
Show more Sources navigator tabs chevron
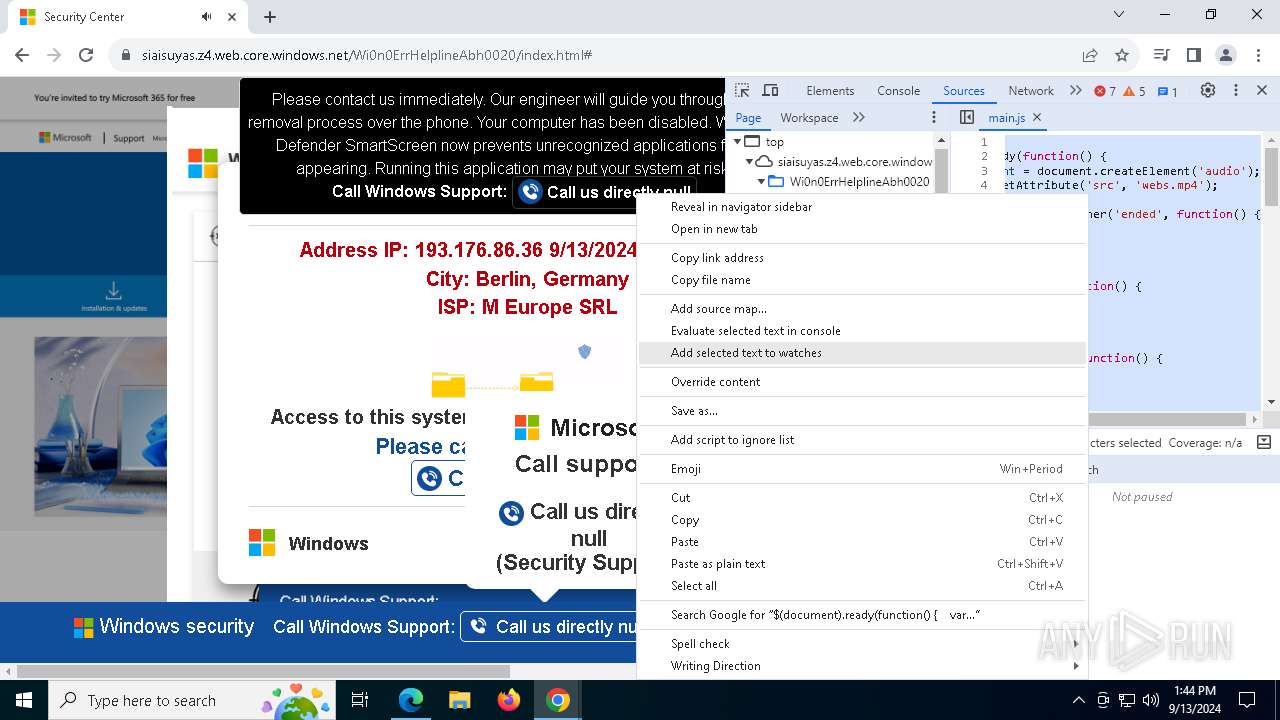(x=859, y=117)
